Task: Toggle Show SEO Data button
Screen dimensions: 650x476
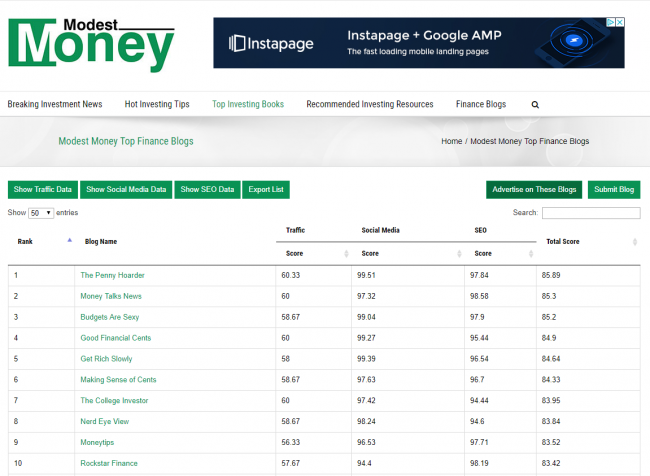Action: point(208,189)
